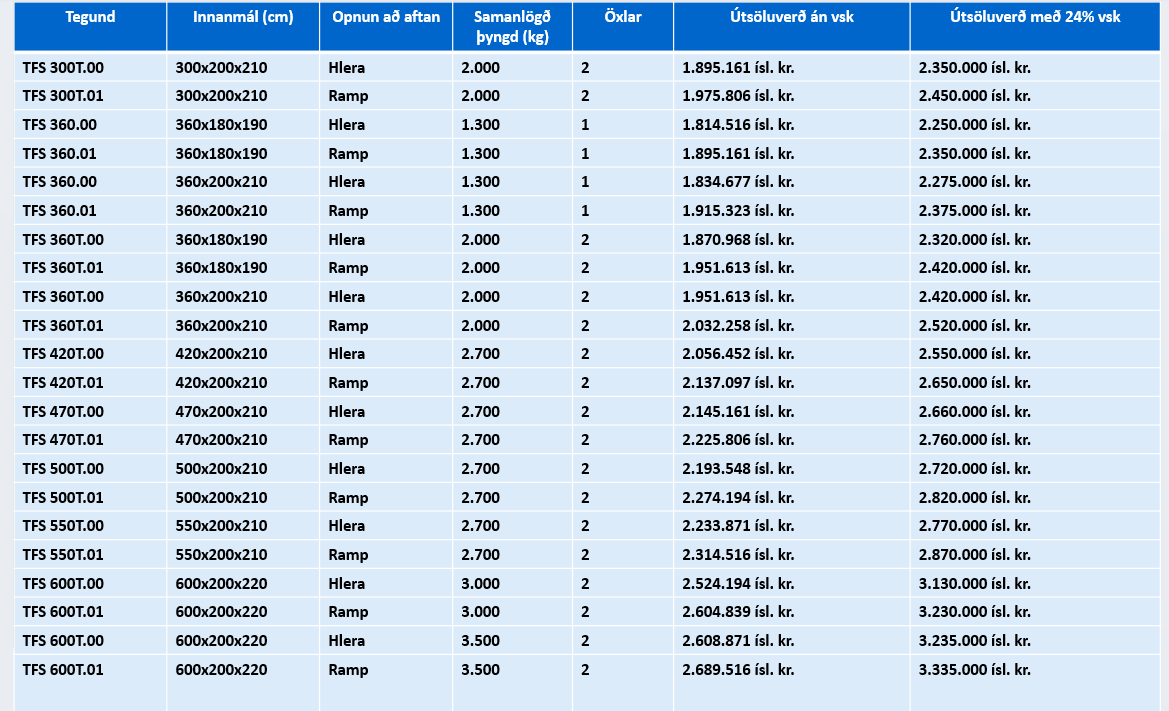The height and width of the screenshot is (711, 1169).
Task: Click VAT price 2.375.000 ísl. kr.
Action: [974, 211]
